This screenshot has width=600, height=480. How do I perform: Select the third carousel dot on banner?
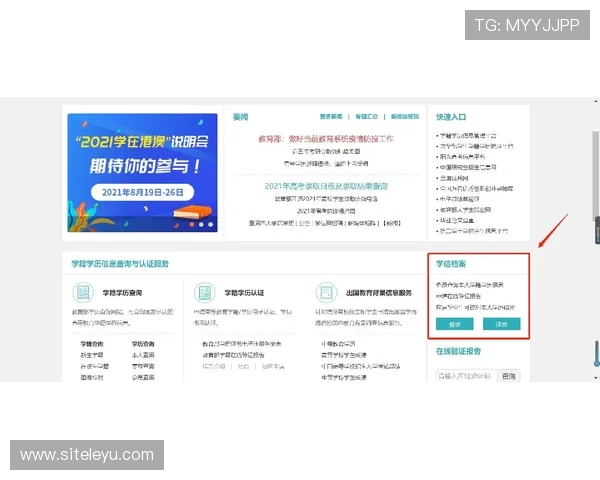(x=210, y=224)
